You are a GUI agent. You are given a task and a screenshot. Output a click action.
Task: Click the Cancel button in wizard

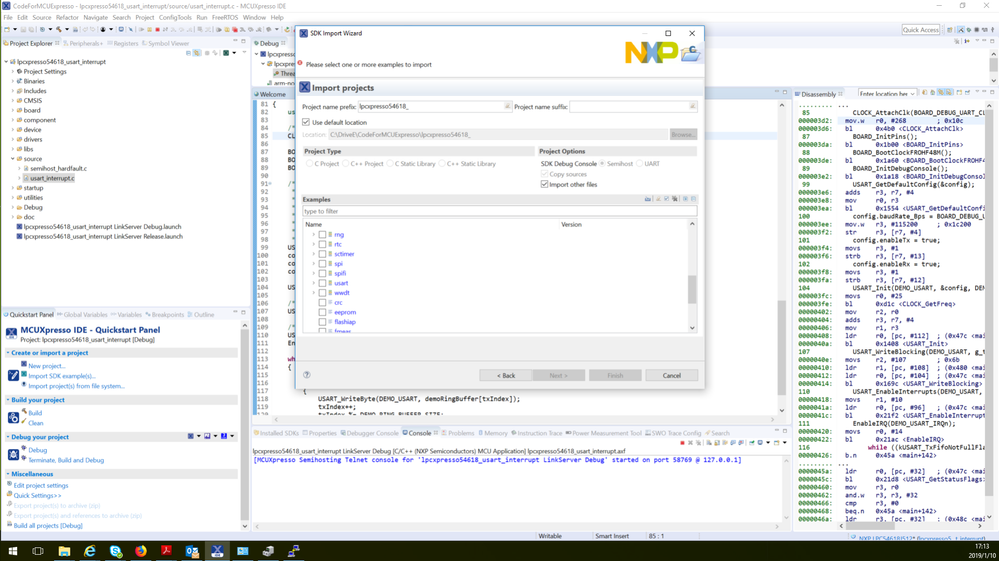(672, 376)
